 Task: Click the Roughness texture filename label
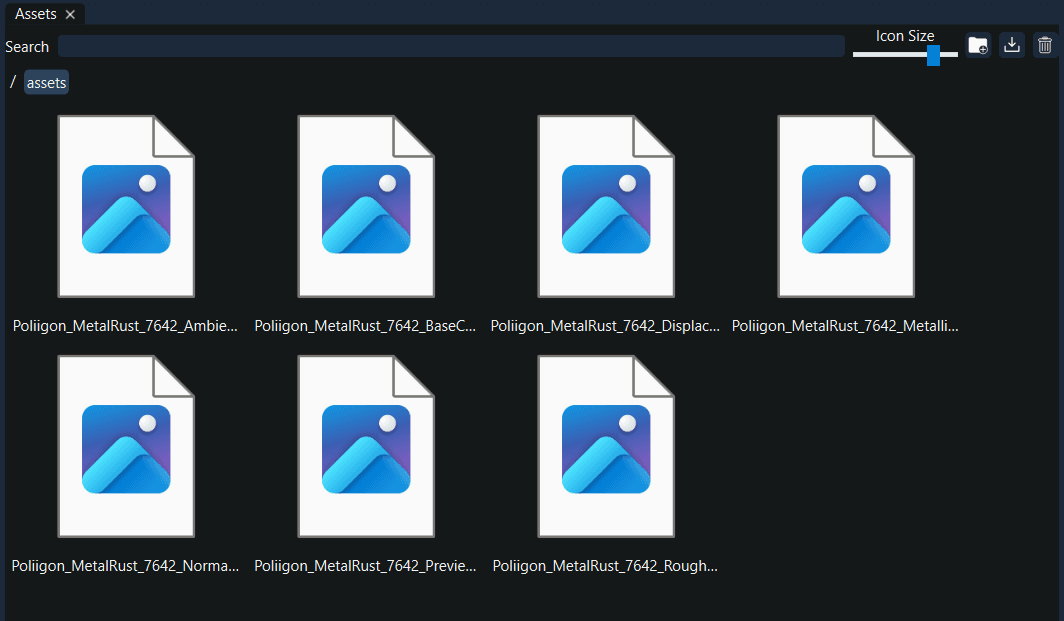click(x=604, y=565)
